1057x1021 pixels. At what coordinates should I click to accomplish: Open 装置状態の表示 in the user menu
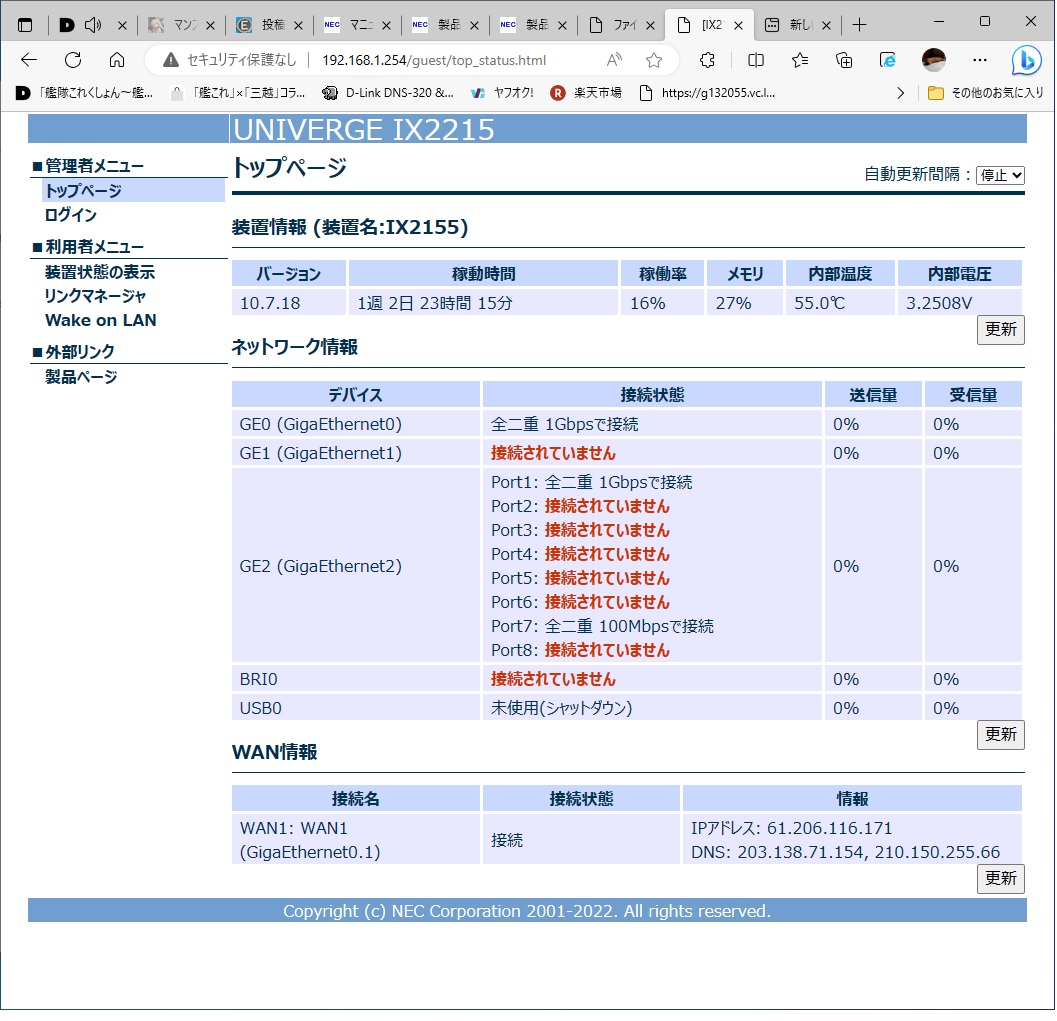pos(100,272)
